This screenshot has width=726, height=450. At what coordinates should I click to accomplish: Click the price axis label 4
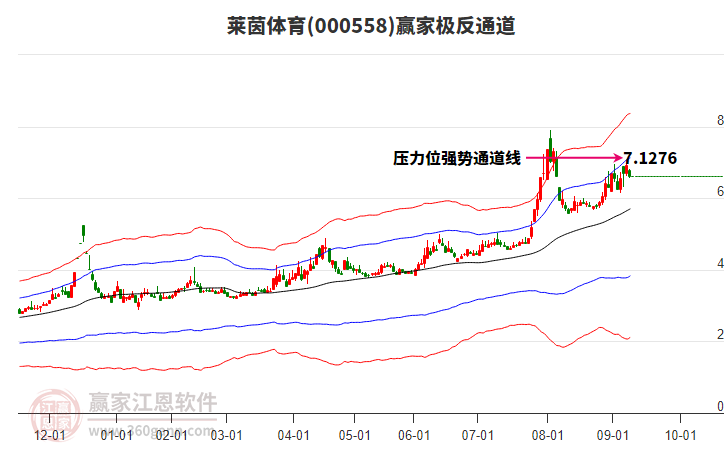click(x=720, y=263)
